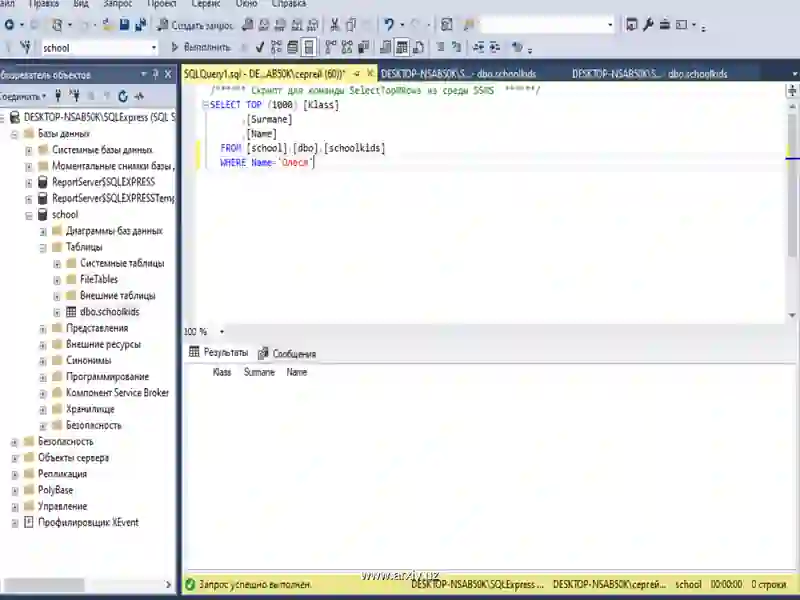
Task: Expand Системные базы данных node
Action: click(x=29, y=151)
